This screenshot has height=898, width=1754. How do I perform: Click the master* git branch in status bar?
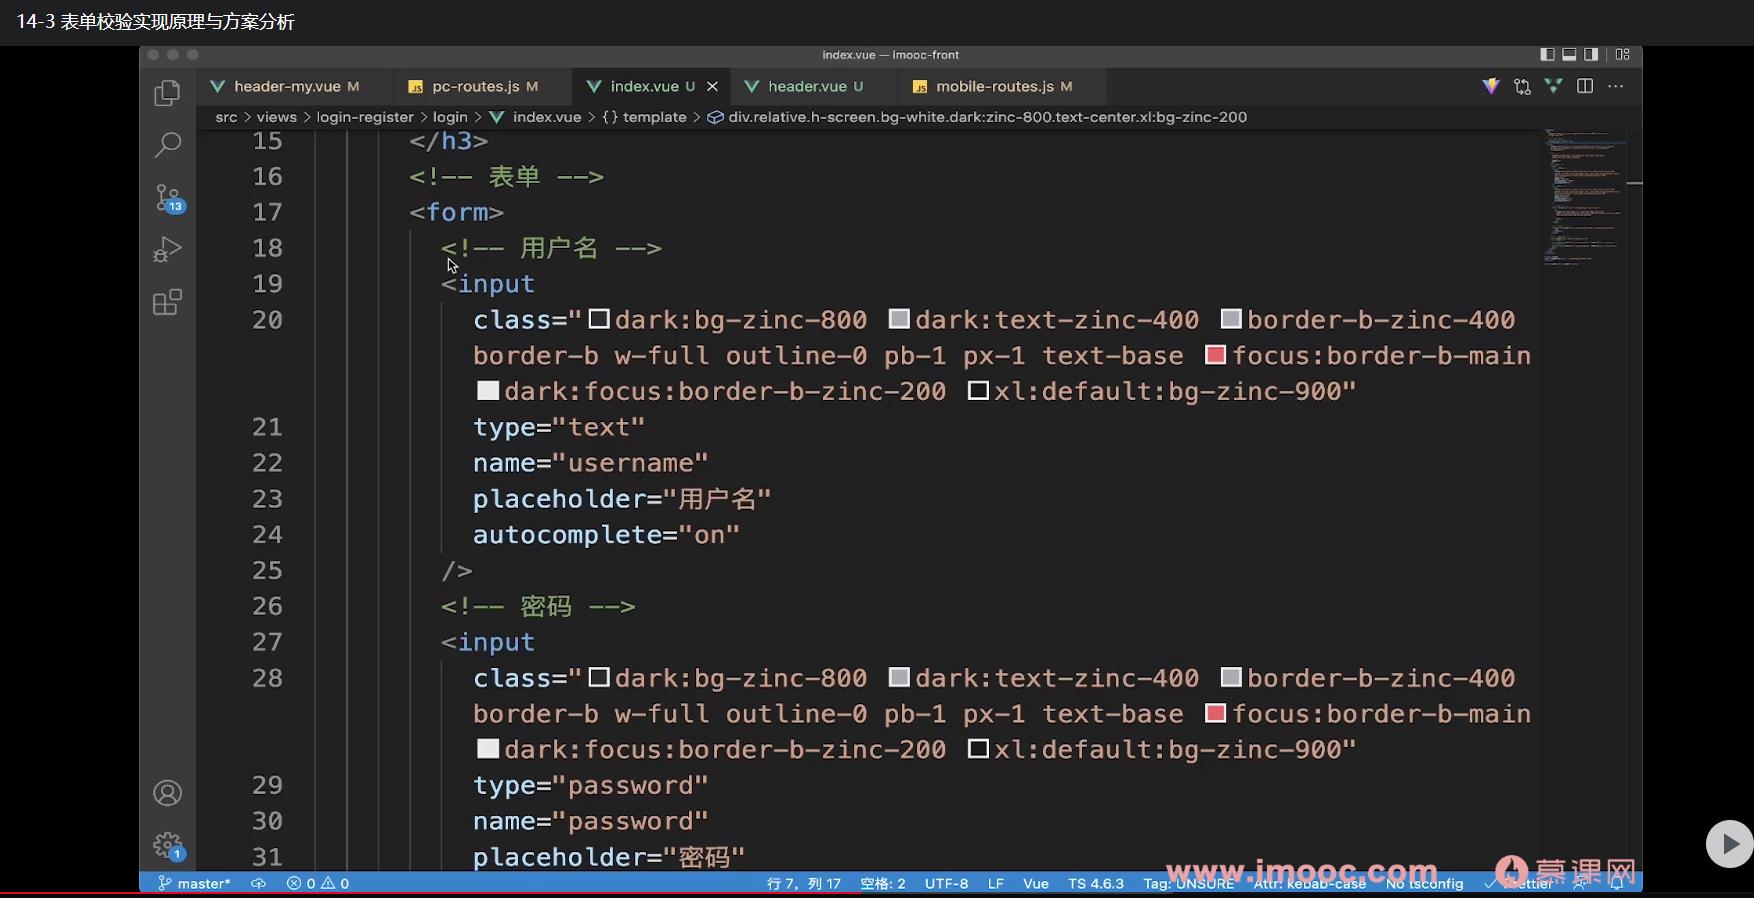click(x=194, y=883)
